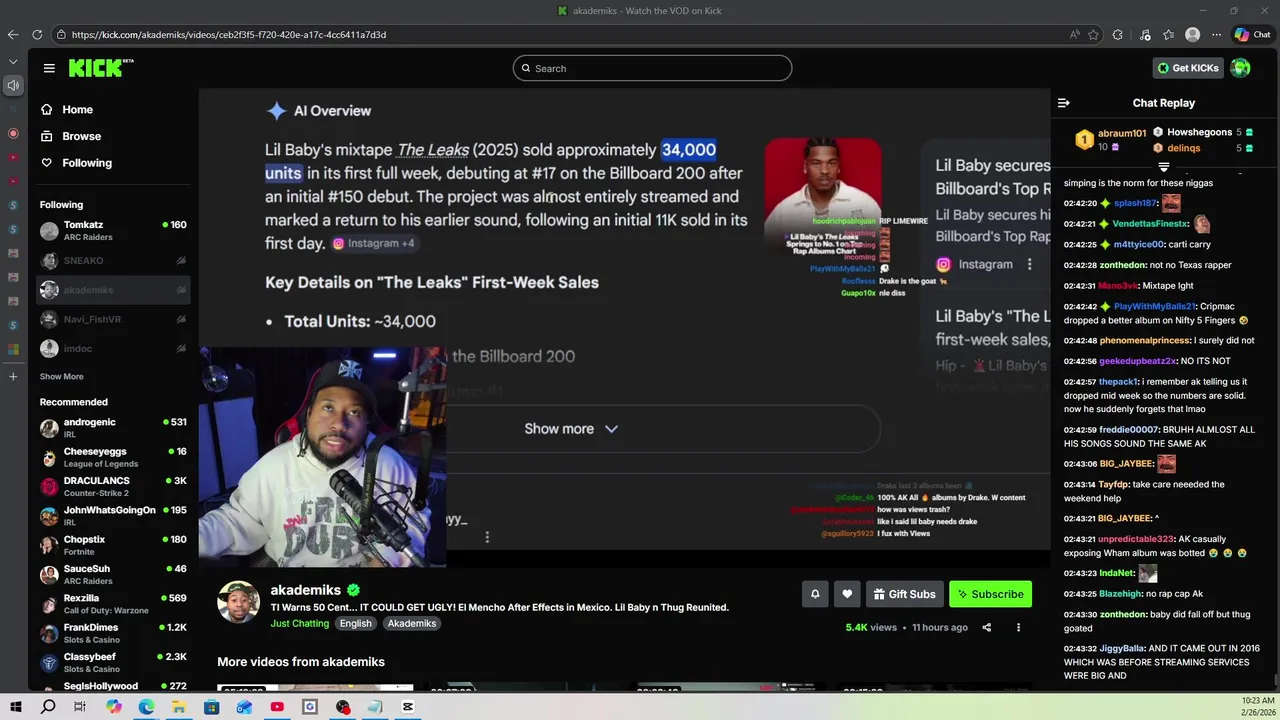Image resolution: width=1280 pixels, height=720 pixels.
Task: Open DRACULANCS recommended channel
Action: tap(112, 486)
